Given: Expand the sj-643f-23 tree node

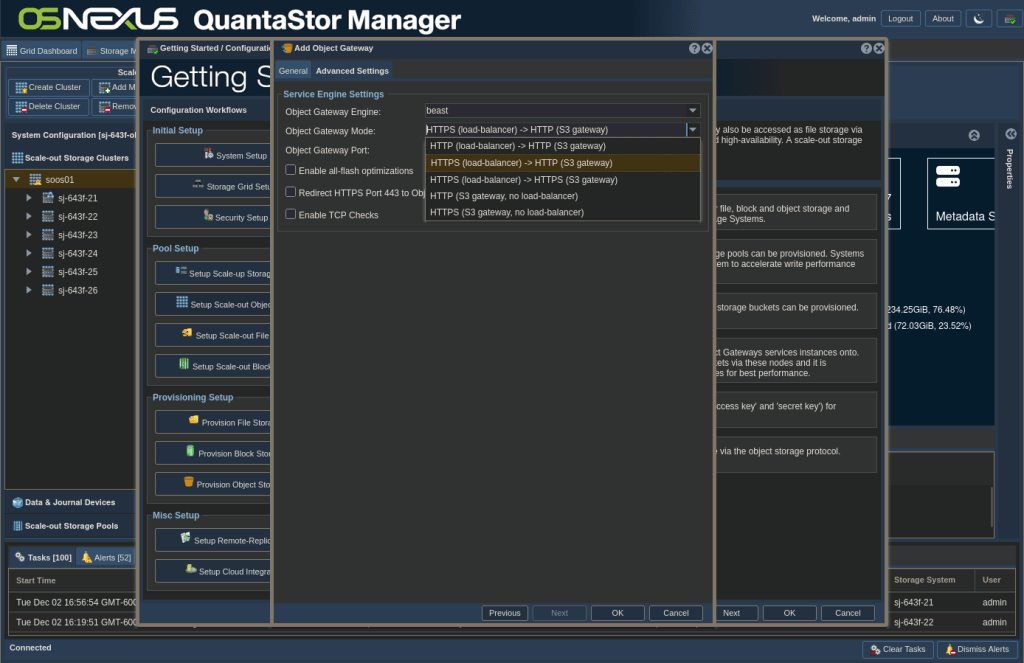Looking at the screenshot, I should click(x=29, y=235).
